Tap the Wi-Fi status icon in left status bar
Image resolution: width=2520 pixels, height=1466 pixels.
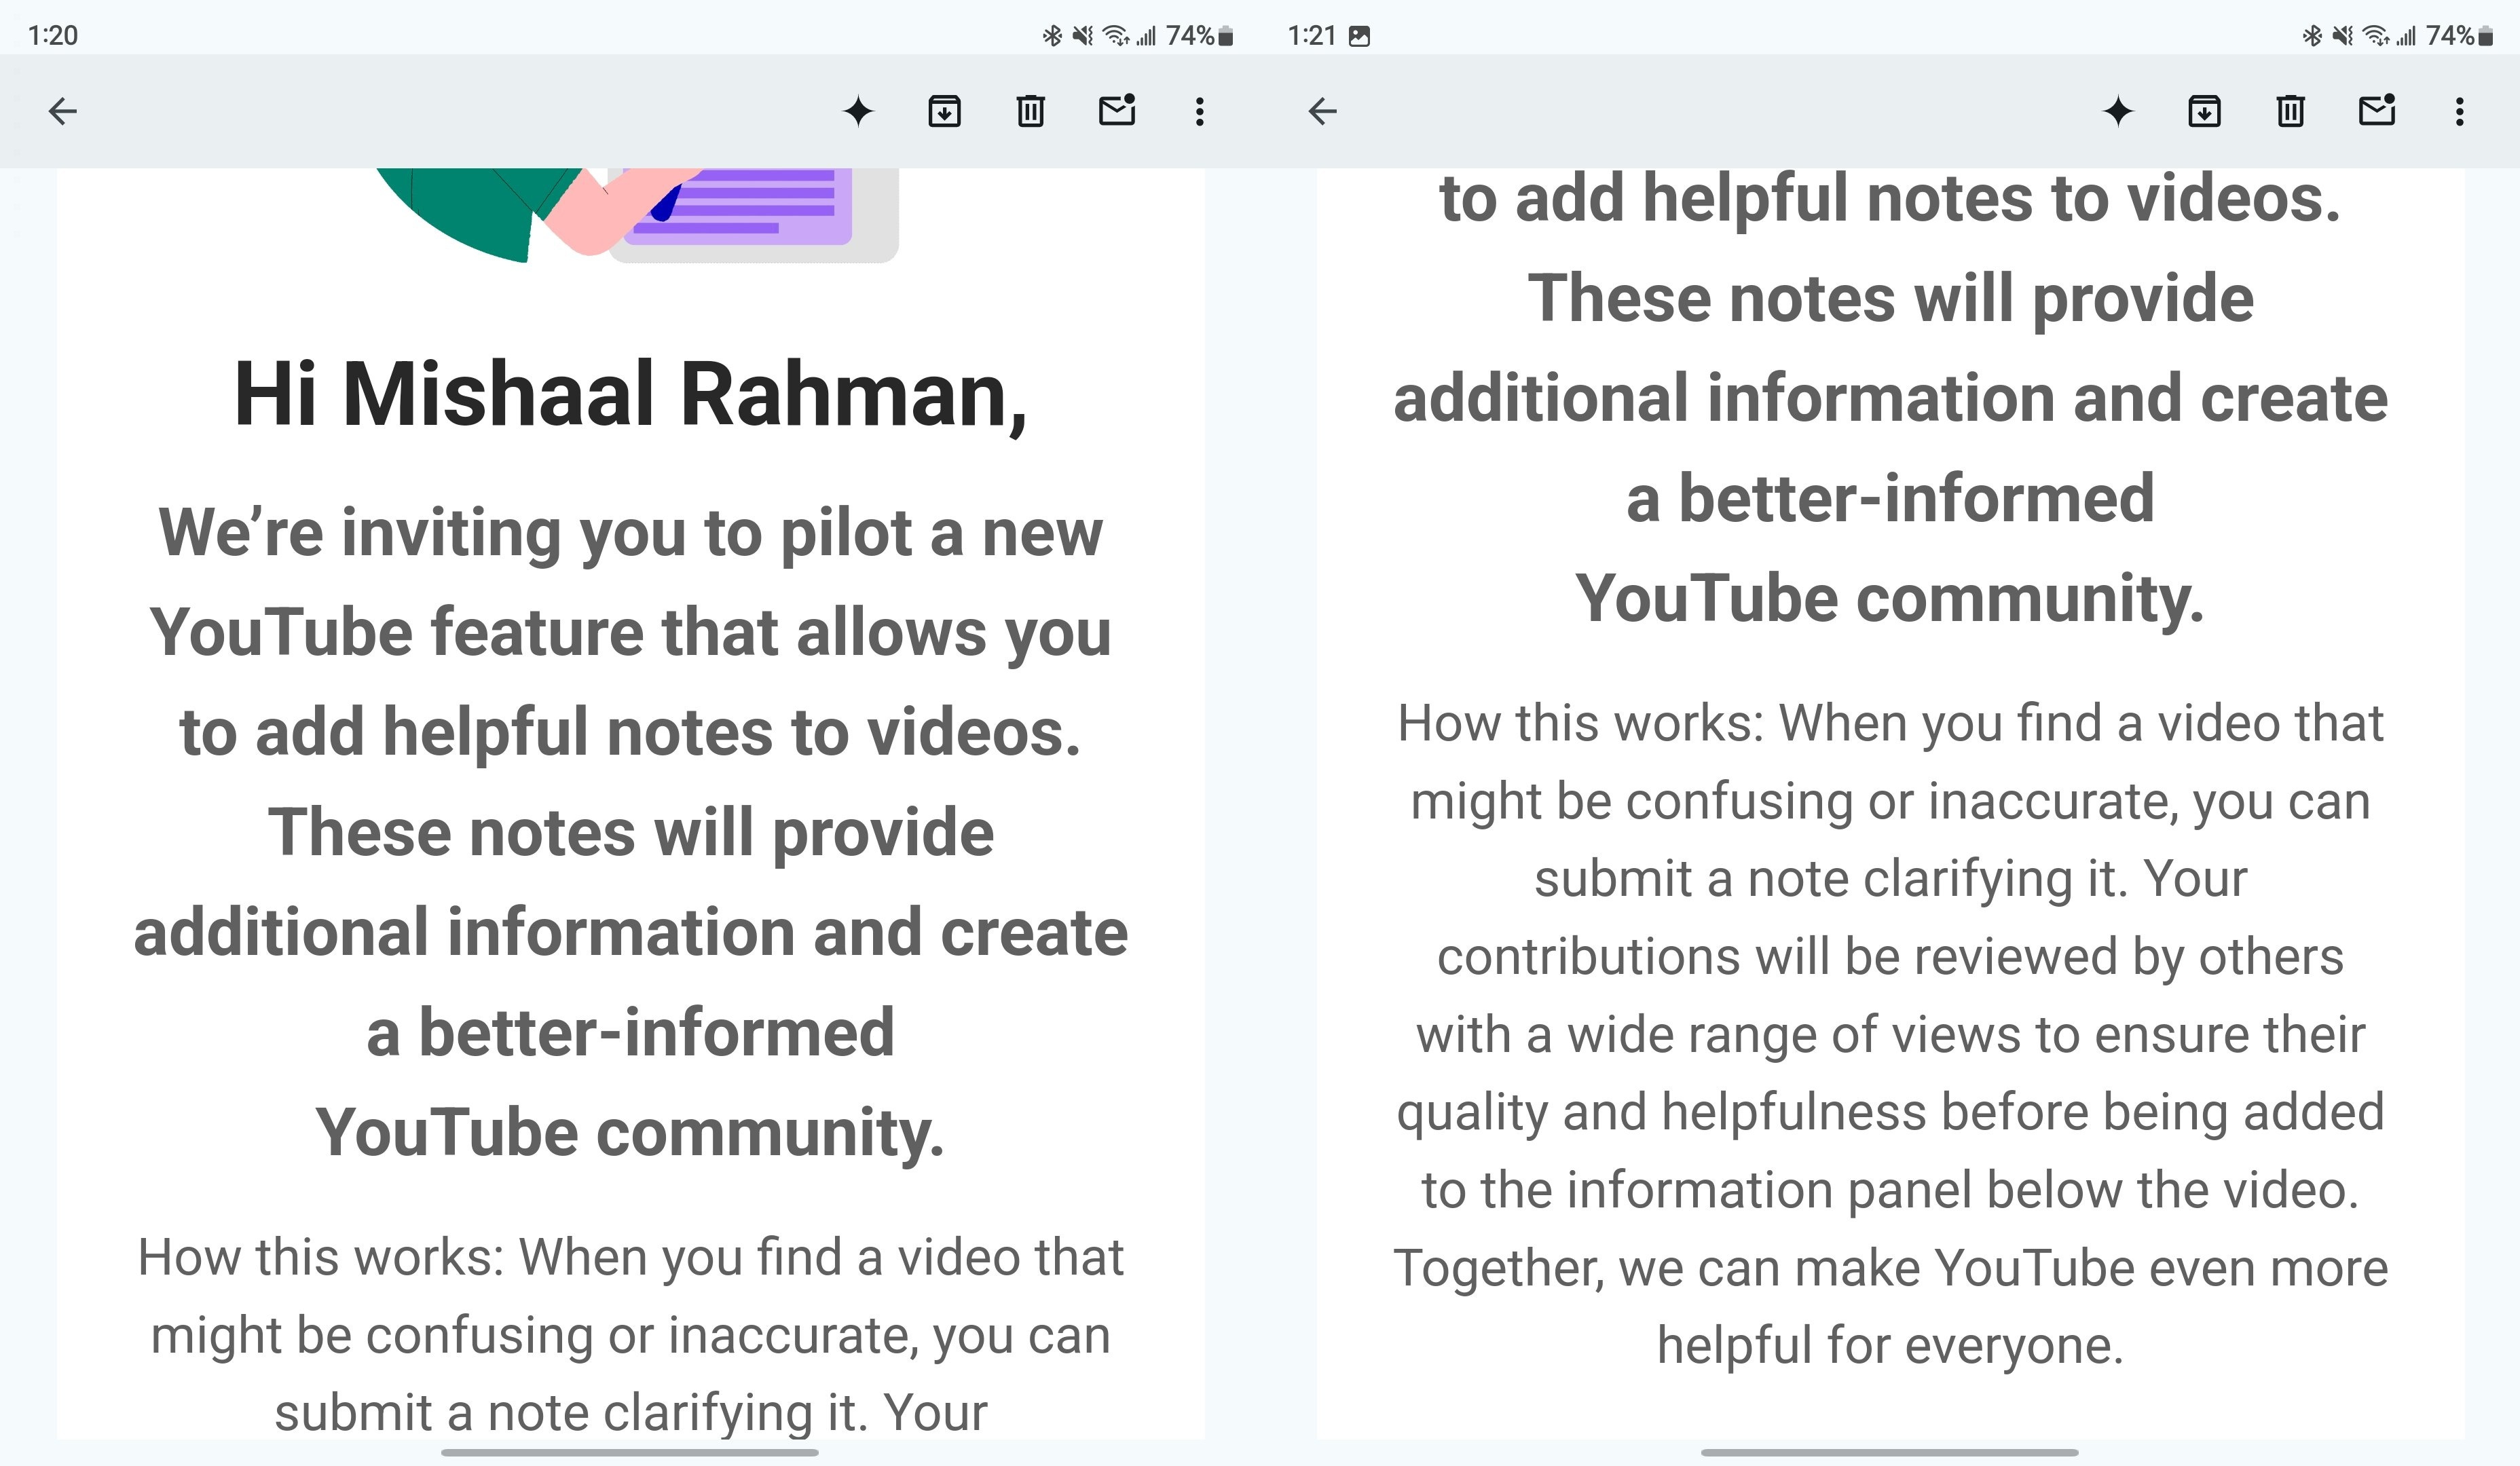coord(1115,36)
